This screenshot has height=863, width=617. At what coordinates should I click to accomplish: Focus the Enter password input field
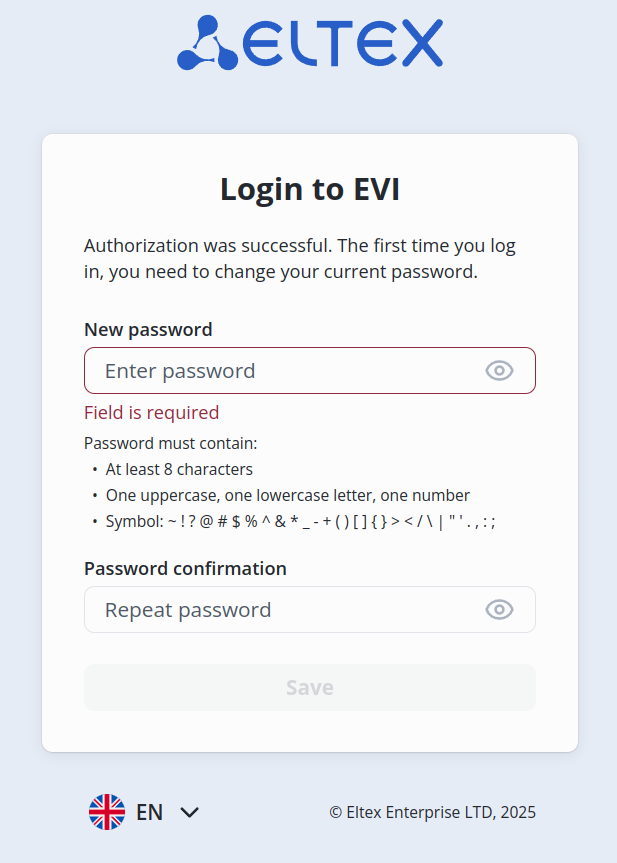pyautogui.click(x=285, y=371)
